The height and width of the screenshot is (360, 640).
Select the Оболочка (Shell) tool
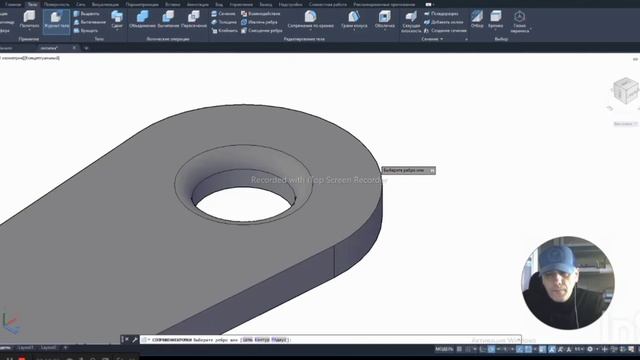(x=384, y=19)
